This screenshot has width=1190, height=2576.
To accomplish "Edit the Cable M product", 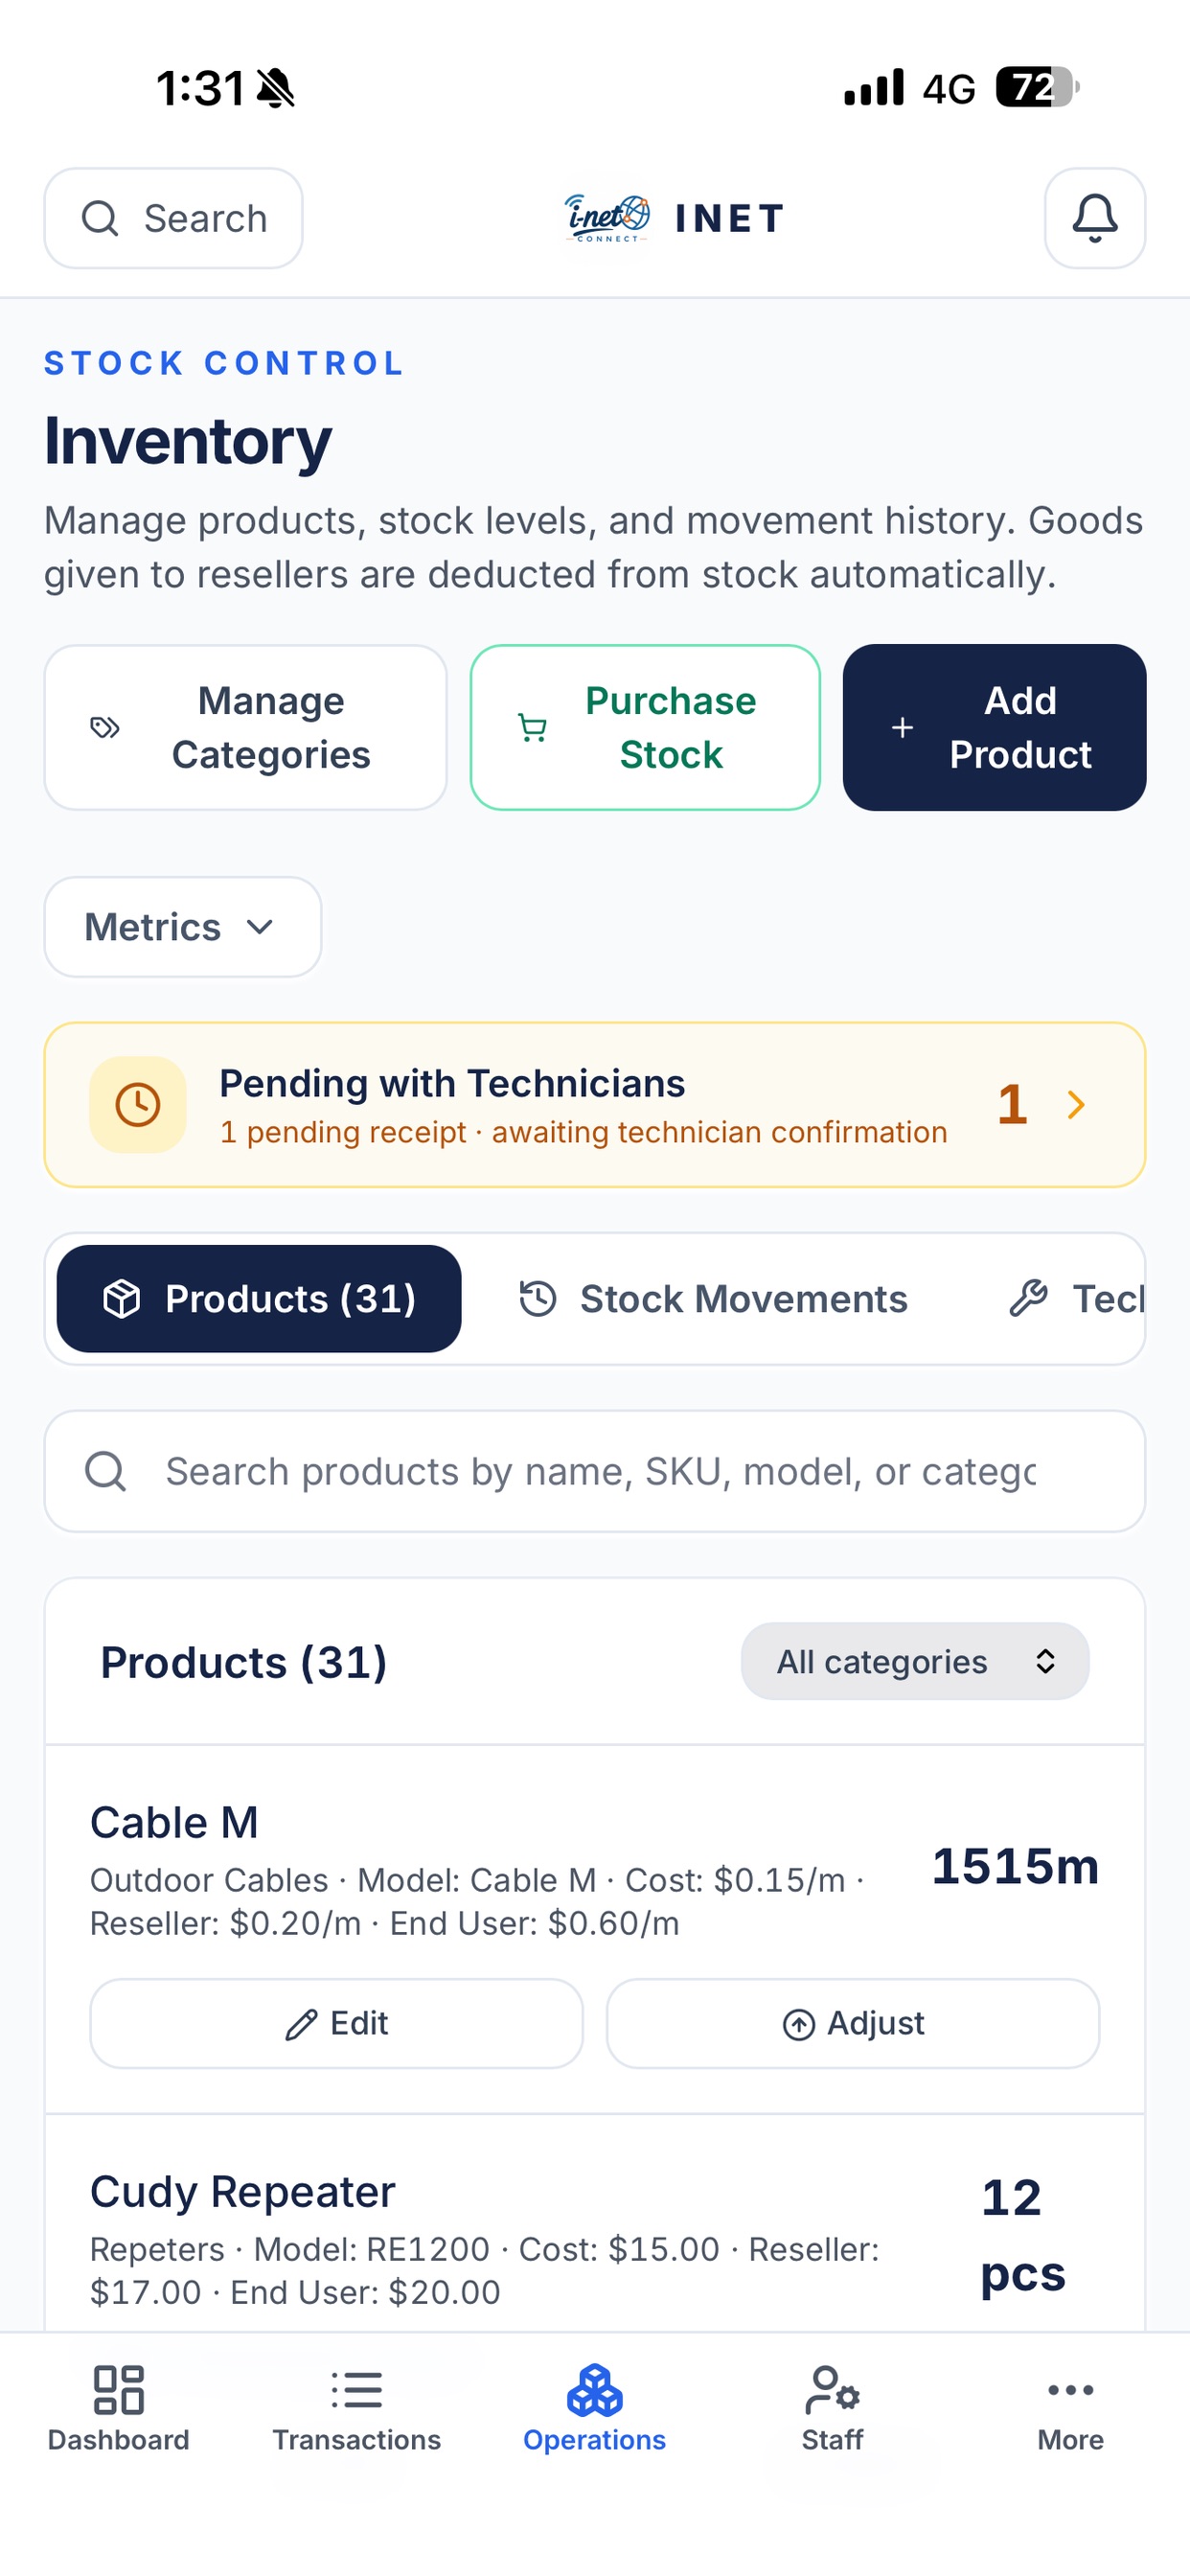I will (336, 2025).
